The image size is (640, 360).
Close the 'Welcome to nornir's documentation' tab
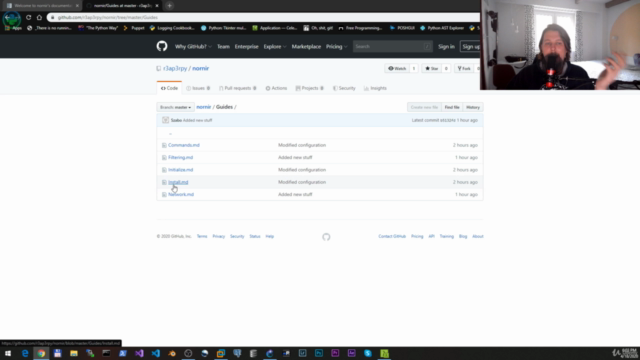77,6
